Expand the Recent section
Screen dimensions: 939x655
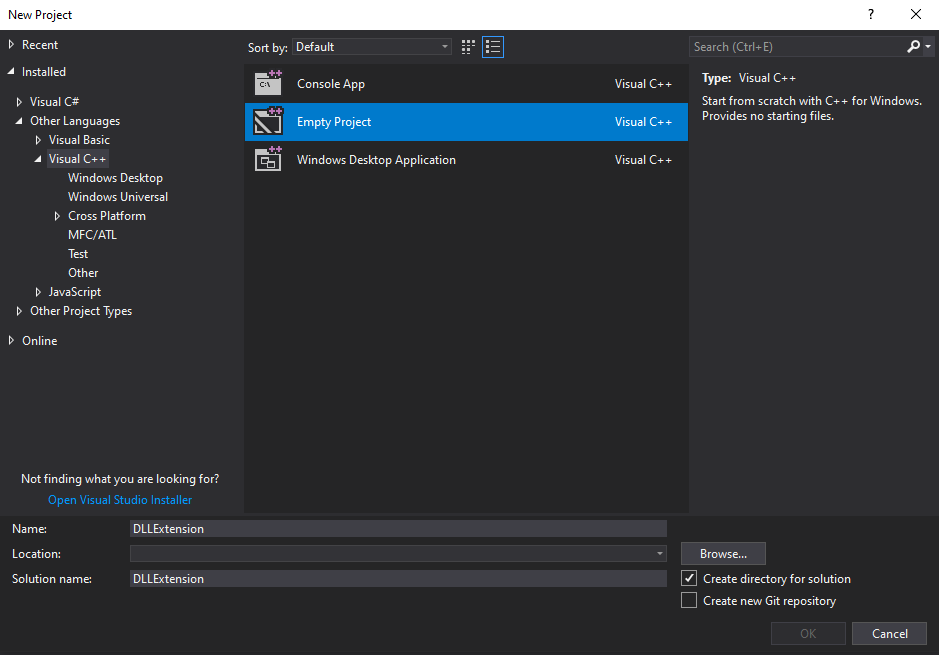(11, 44)
